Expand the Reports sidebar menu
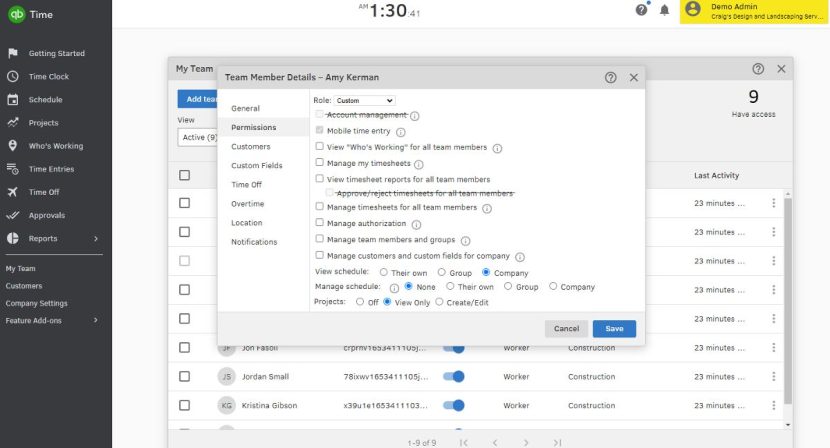 (x=96, y=239)
